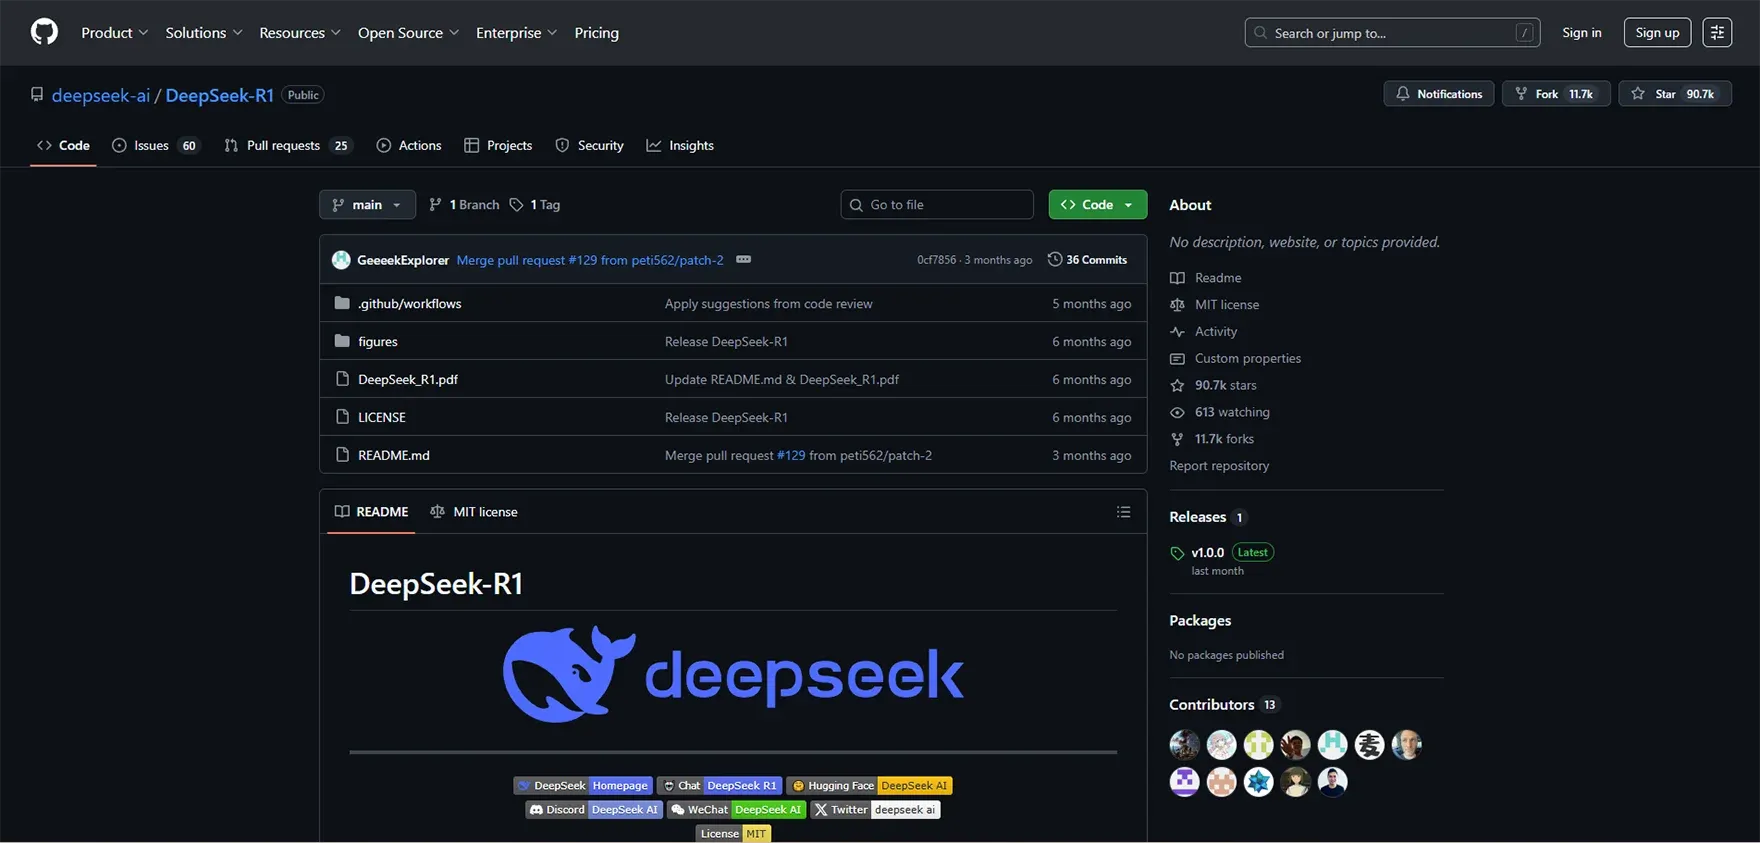
Task: Click the GeeeekExplorer avatar
Action: pyautogui.click(x=341, y=260)
